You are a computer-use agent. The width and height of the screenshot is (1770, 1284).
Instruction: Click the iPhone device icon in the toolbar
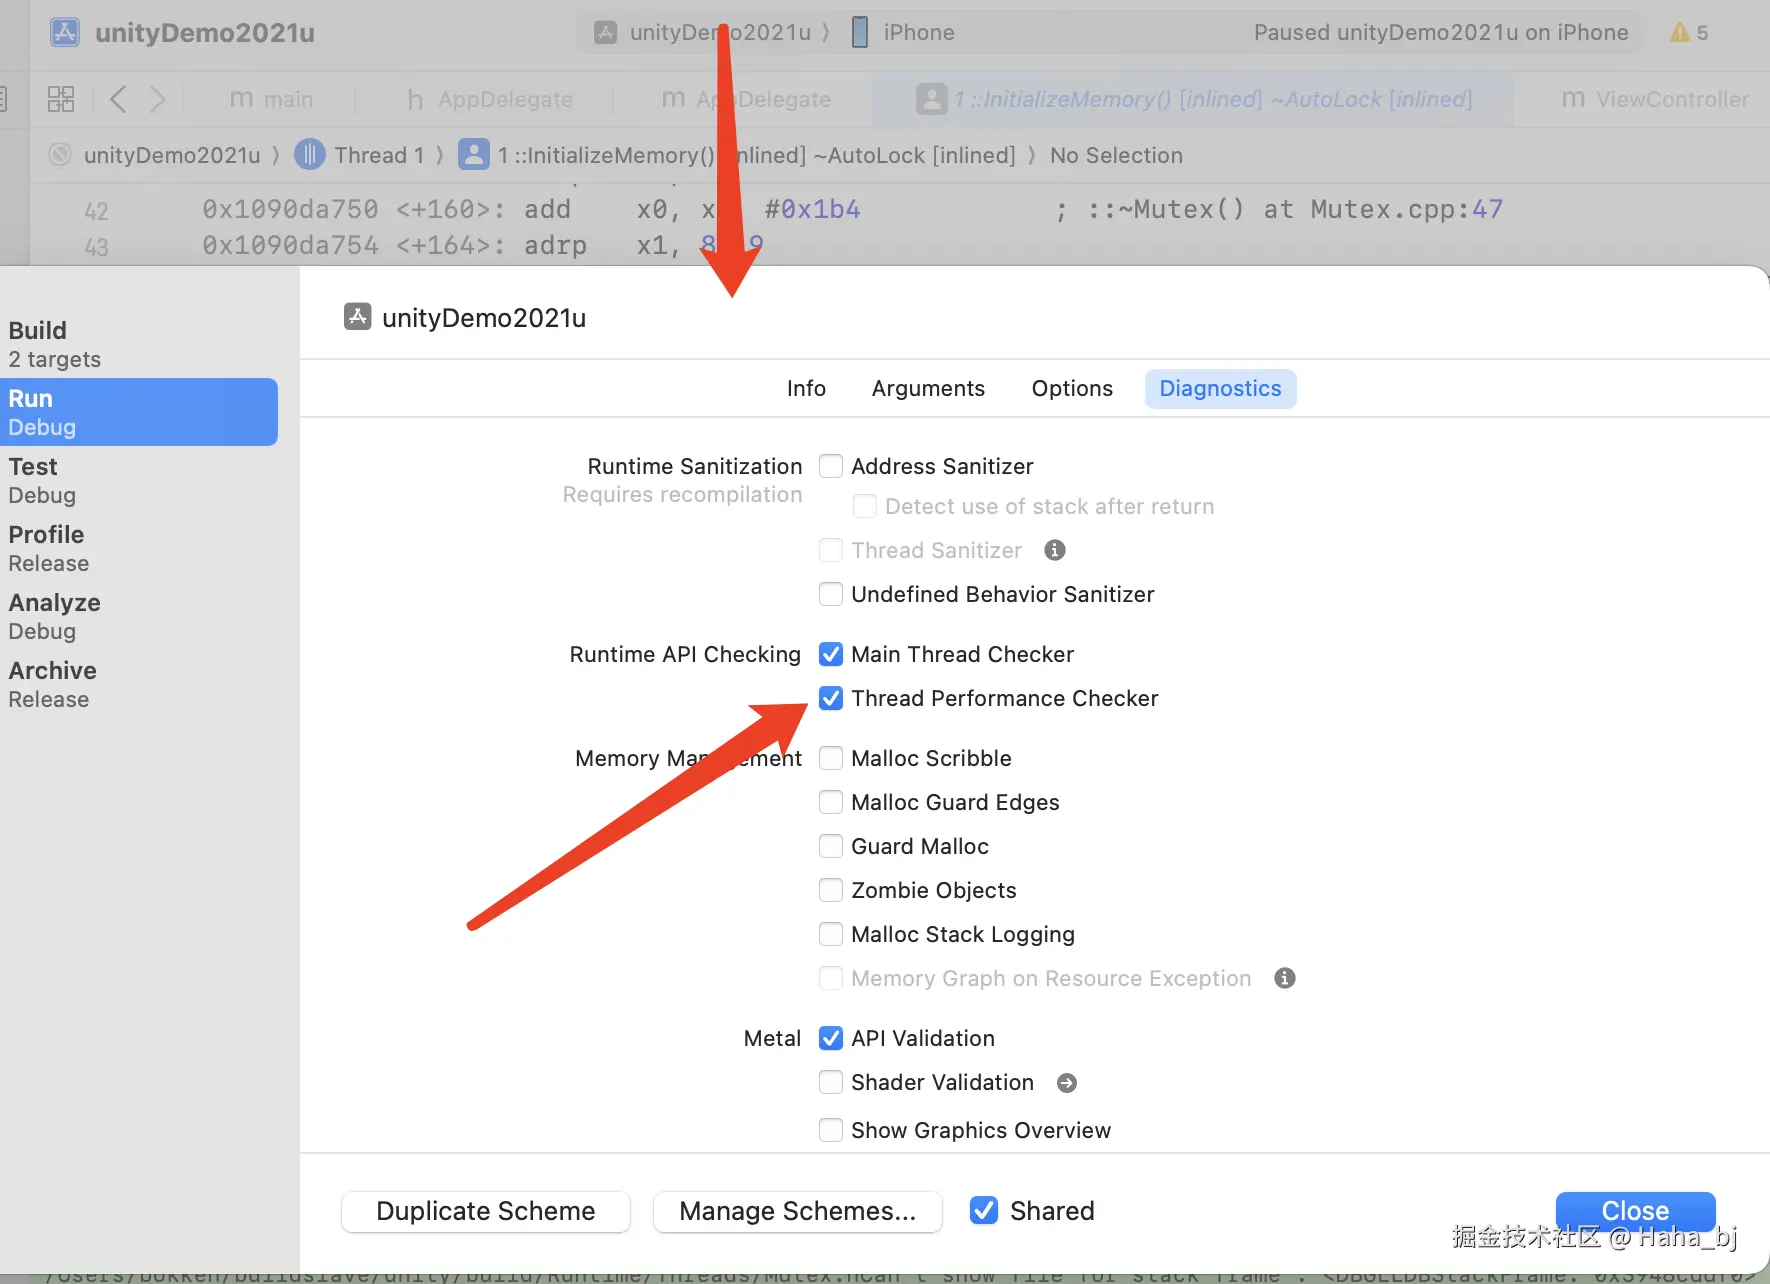click(x=859, y=32)
